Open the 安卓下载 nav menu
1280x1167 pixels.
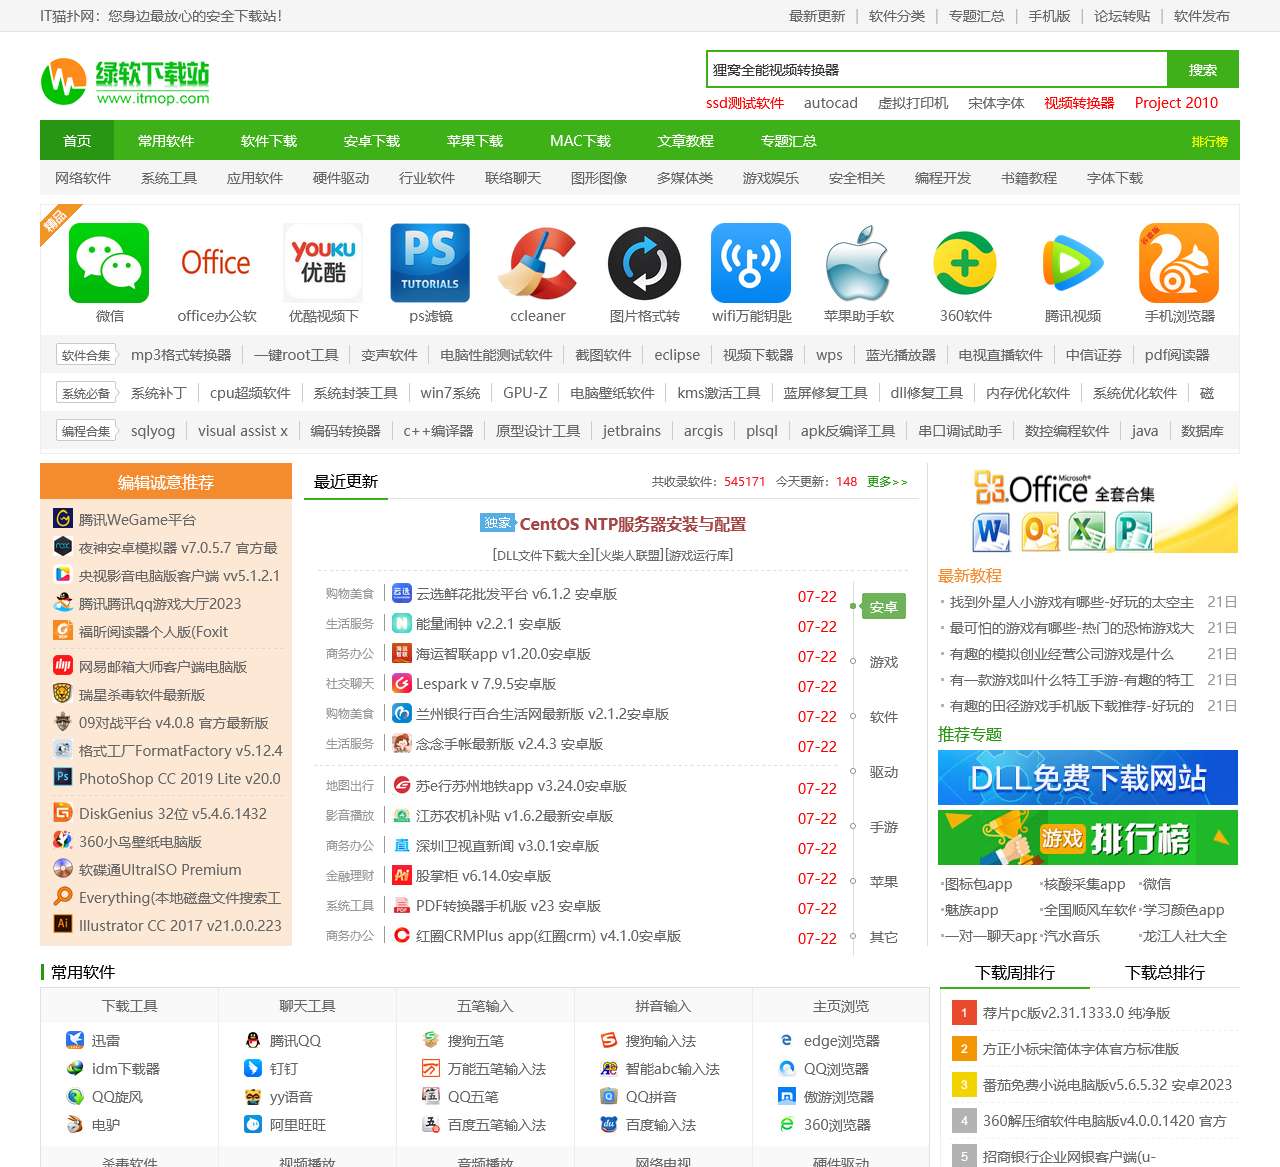372,141
